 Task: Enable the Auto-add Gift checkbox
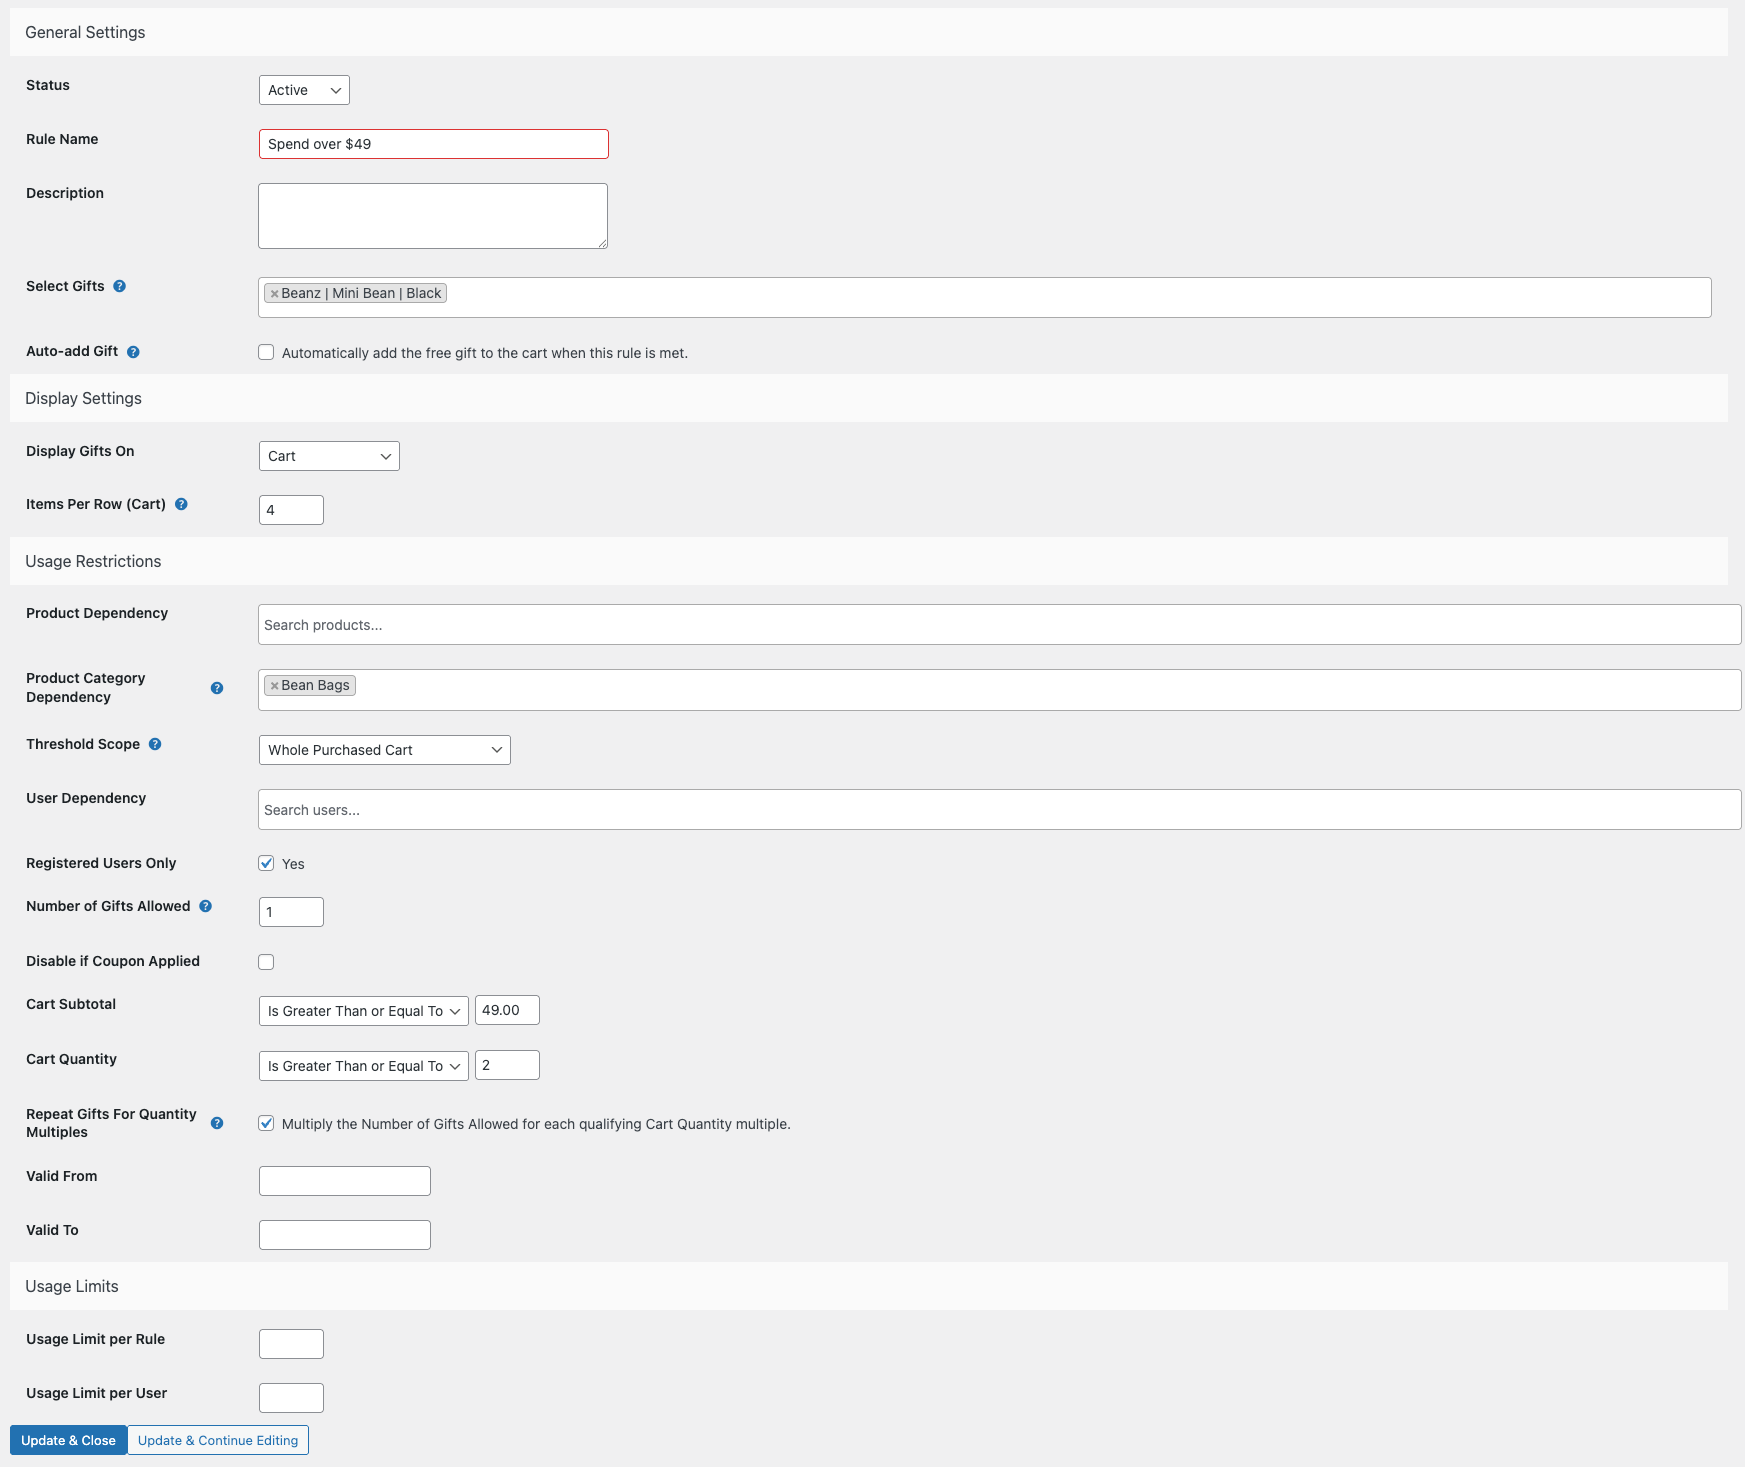click(x=266, y=352)
